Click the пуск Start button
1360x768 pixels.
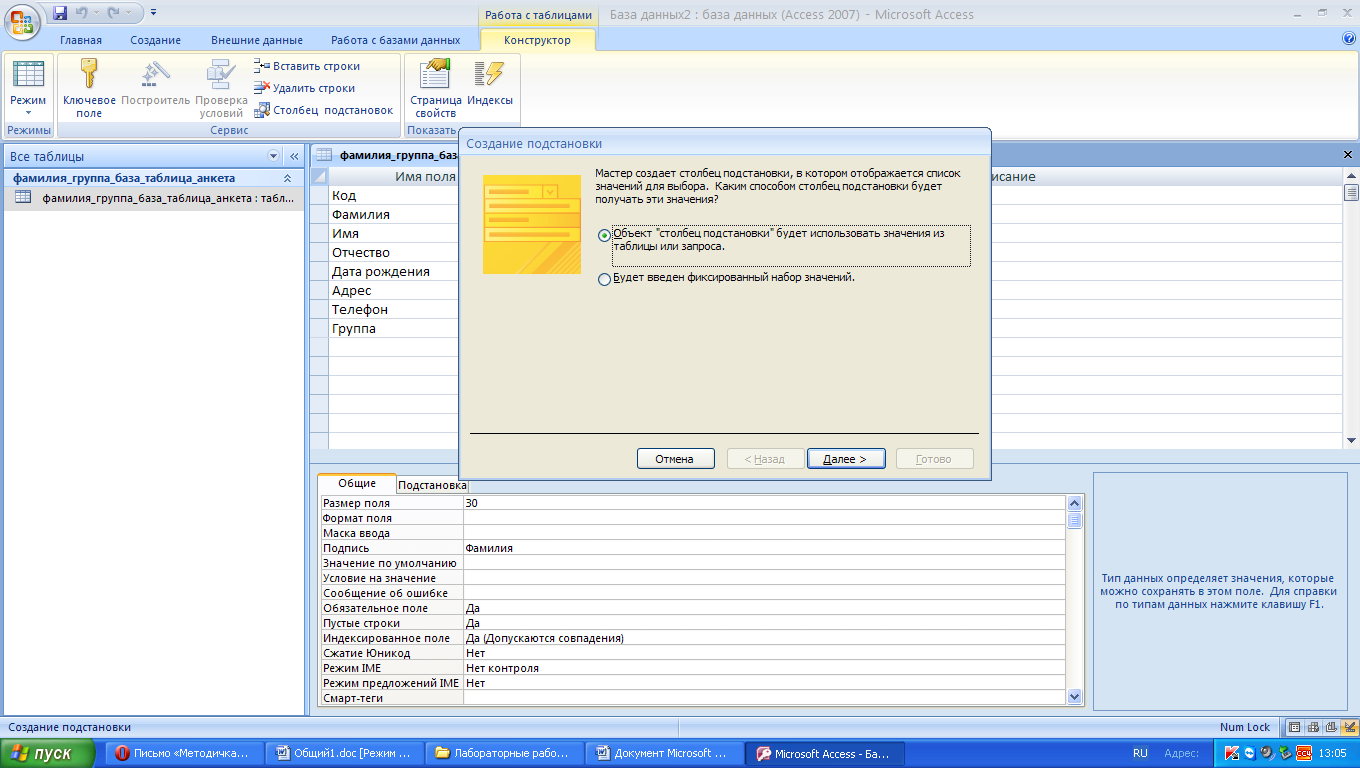tap(47, 753)
